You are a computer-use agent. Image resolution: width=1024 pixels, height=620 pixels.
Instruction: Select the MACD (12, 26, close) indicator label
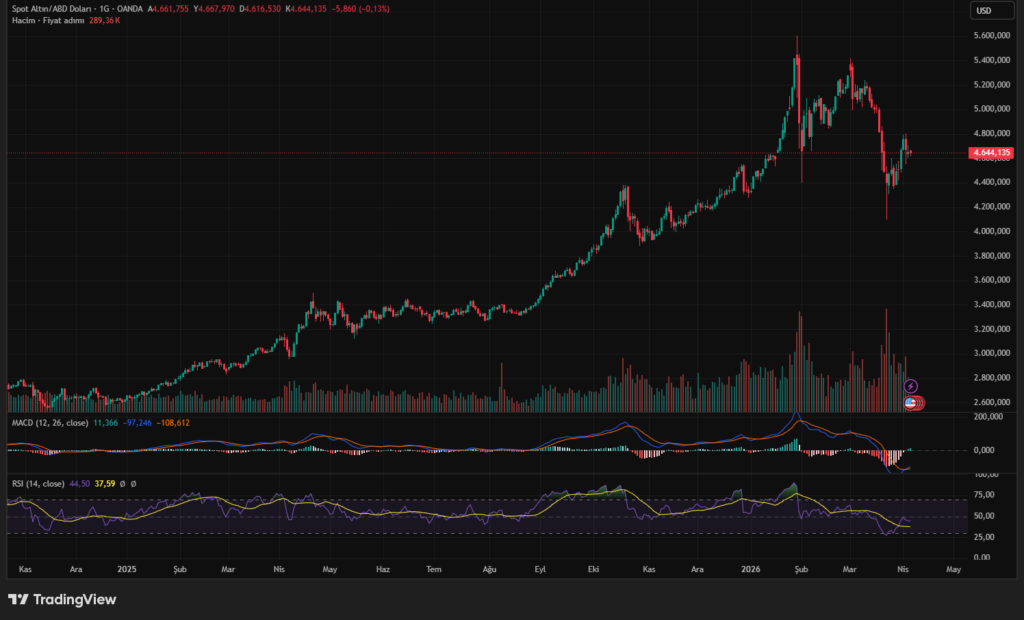tap(47, 423)
